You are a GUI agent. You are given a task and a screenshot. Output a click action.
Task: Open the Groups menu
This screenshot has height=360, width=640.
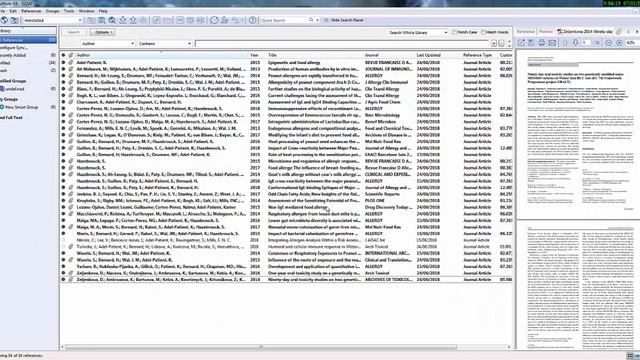(52, 11)
